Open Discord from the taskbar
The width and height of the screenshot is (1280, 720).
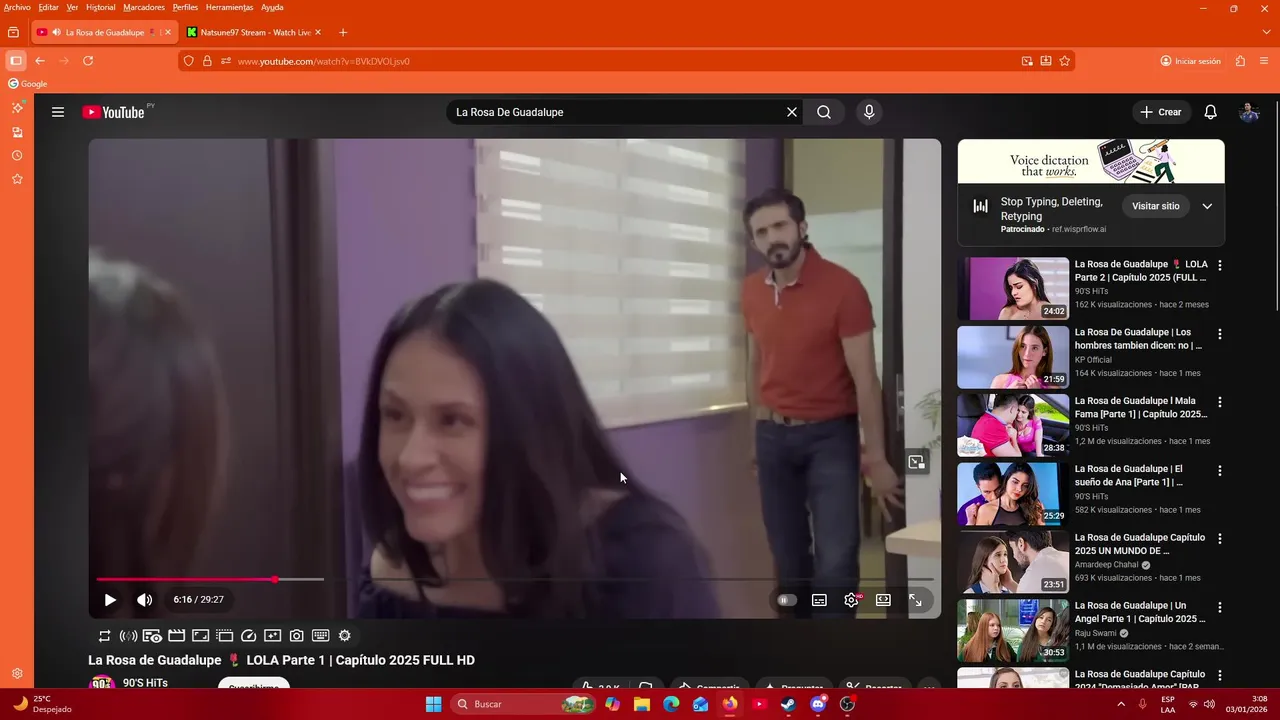tap(818, 704)
